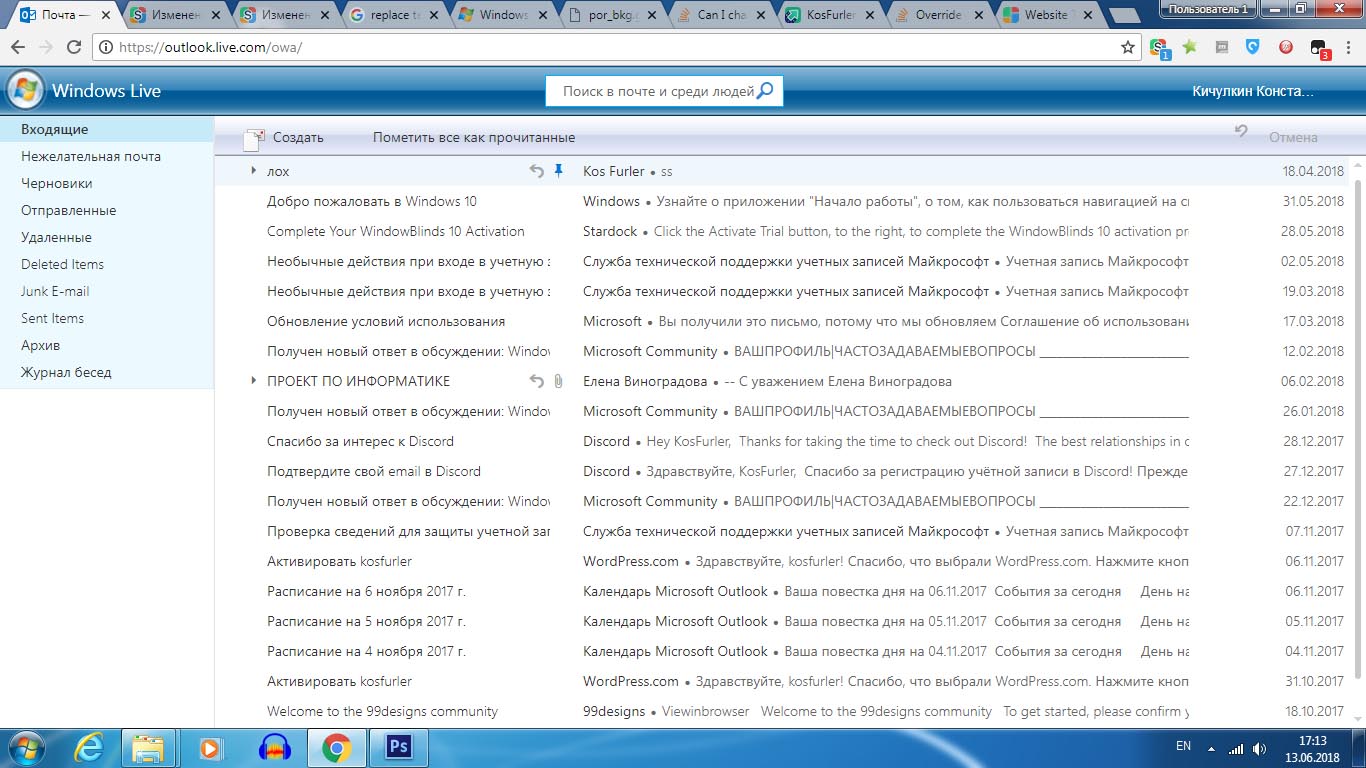Expand the "лох" conversation thread

point(253,171)
